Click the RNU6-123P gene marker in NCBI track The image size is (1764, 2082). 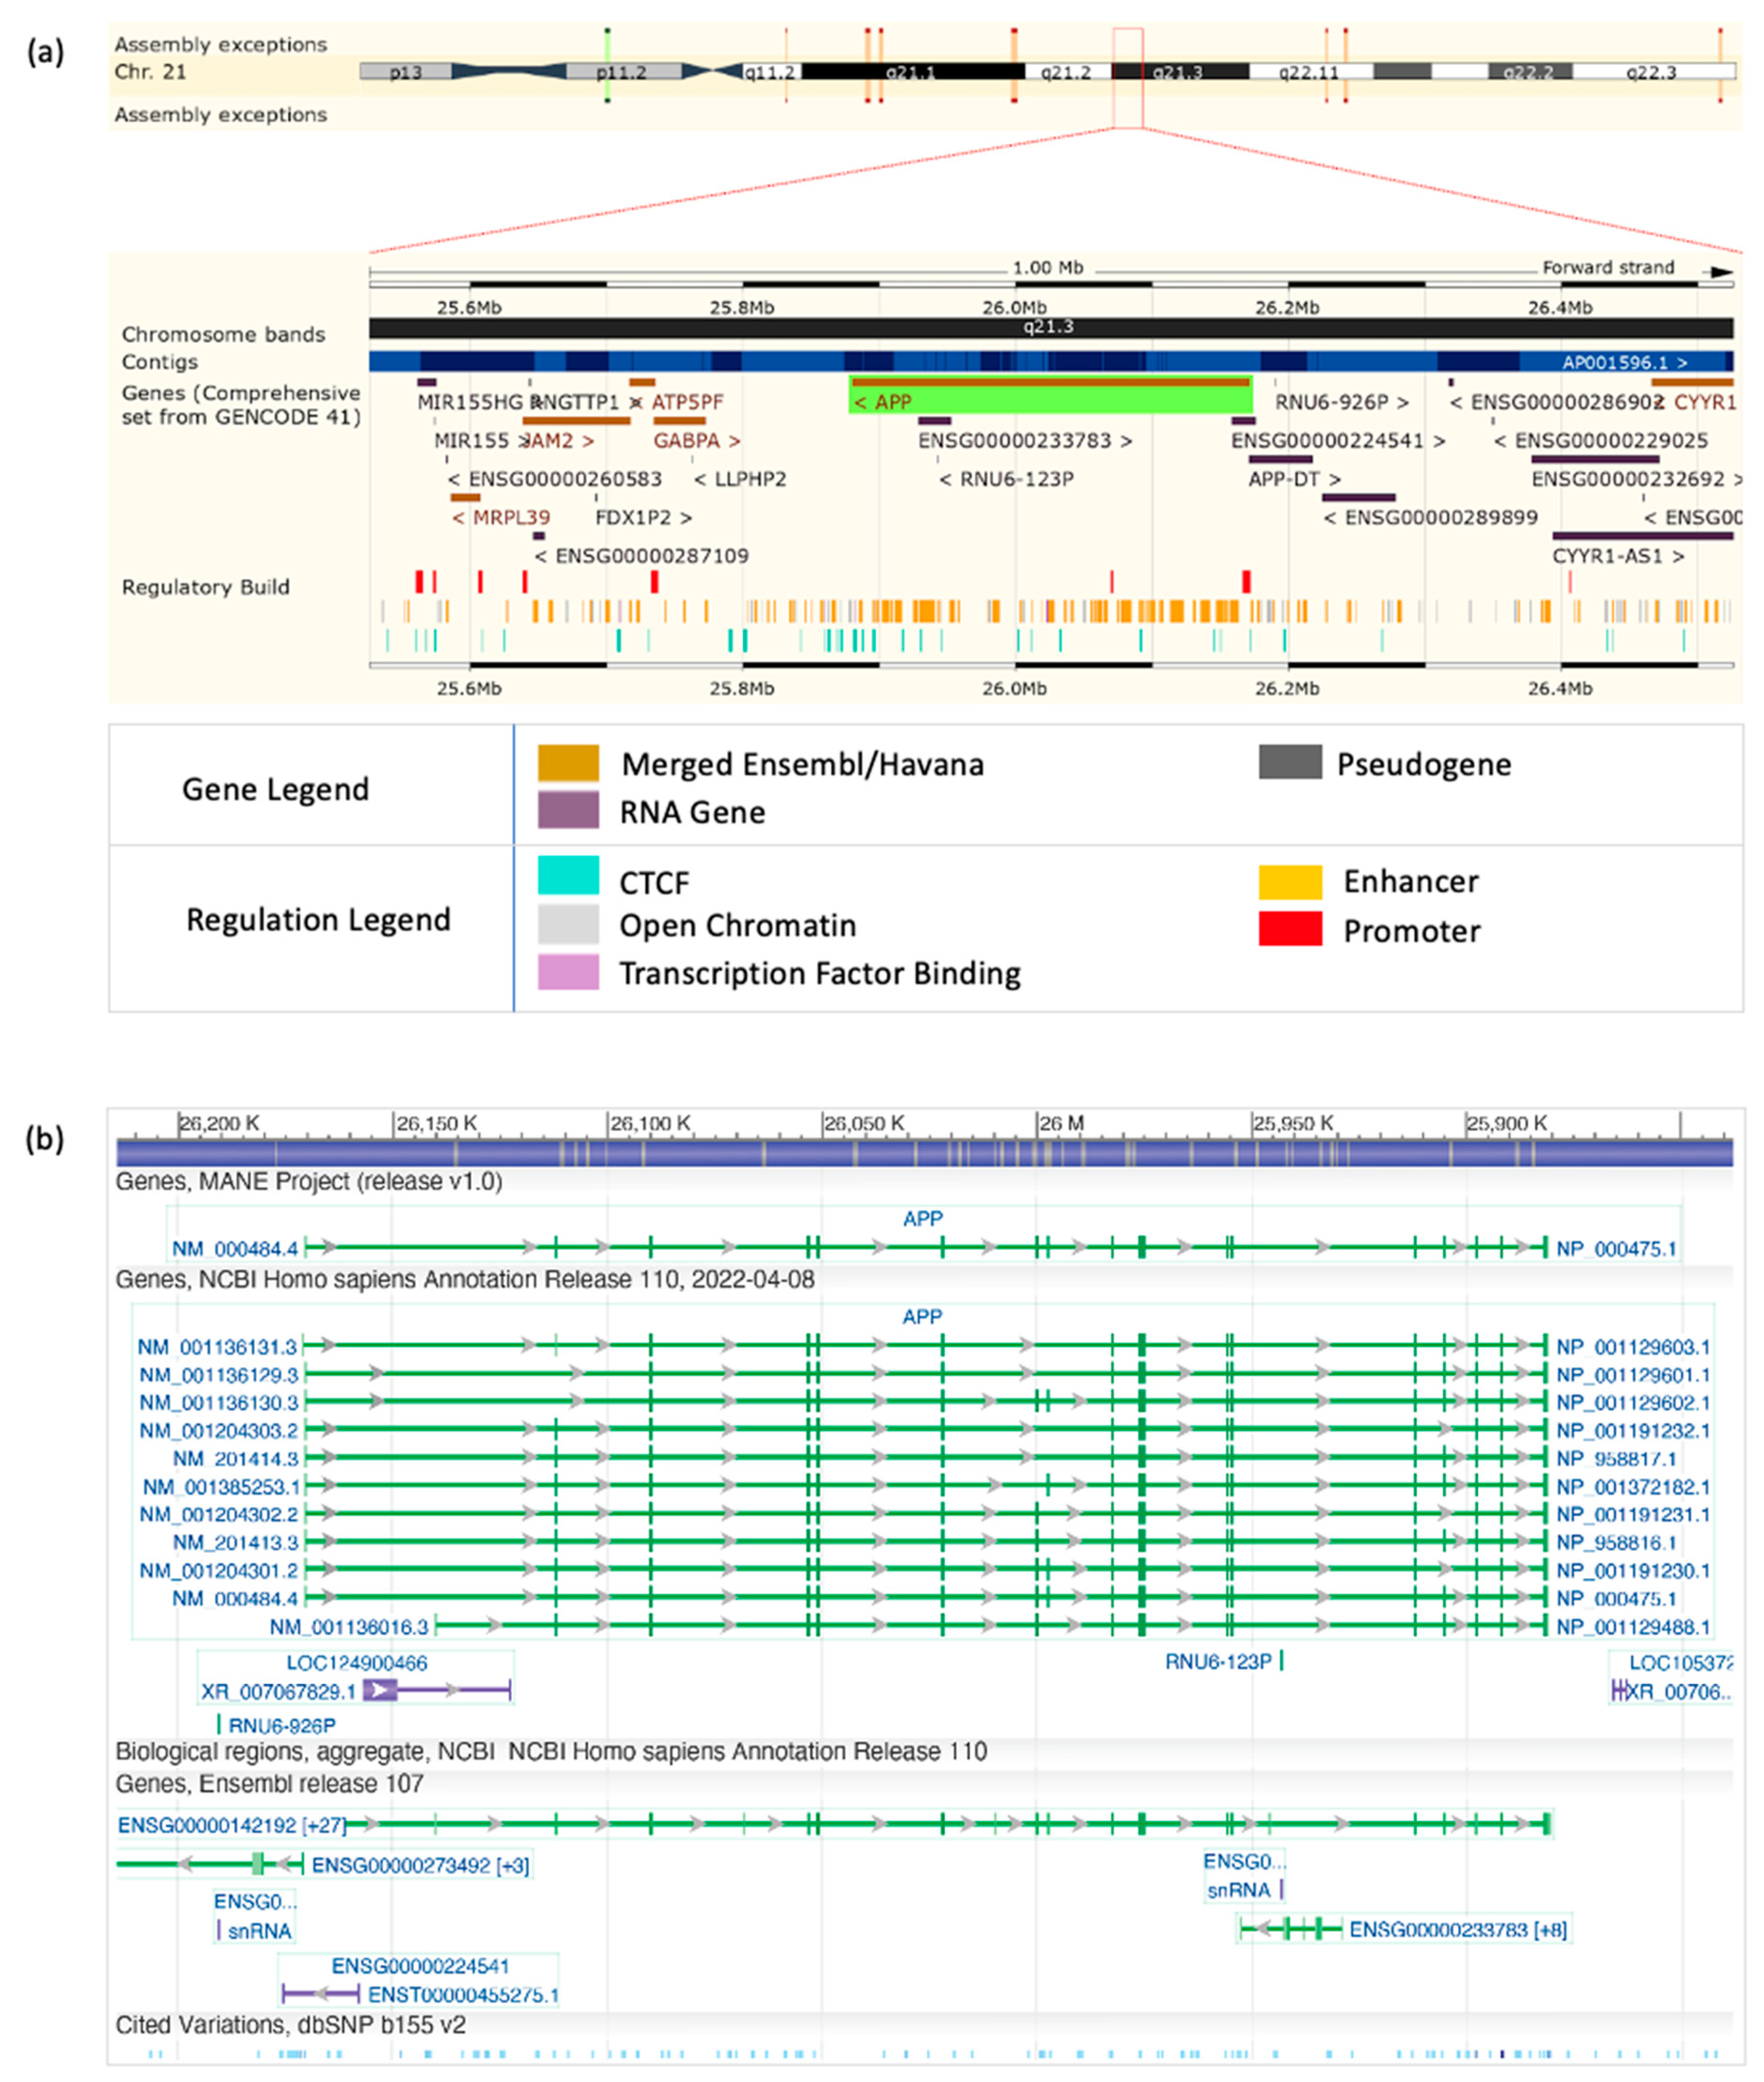tap(1281, 1661)
